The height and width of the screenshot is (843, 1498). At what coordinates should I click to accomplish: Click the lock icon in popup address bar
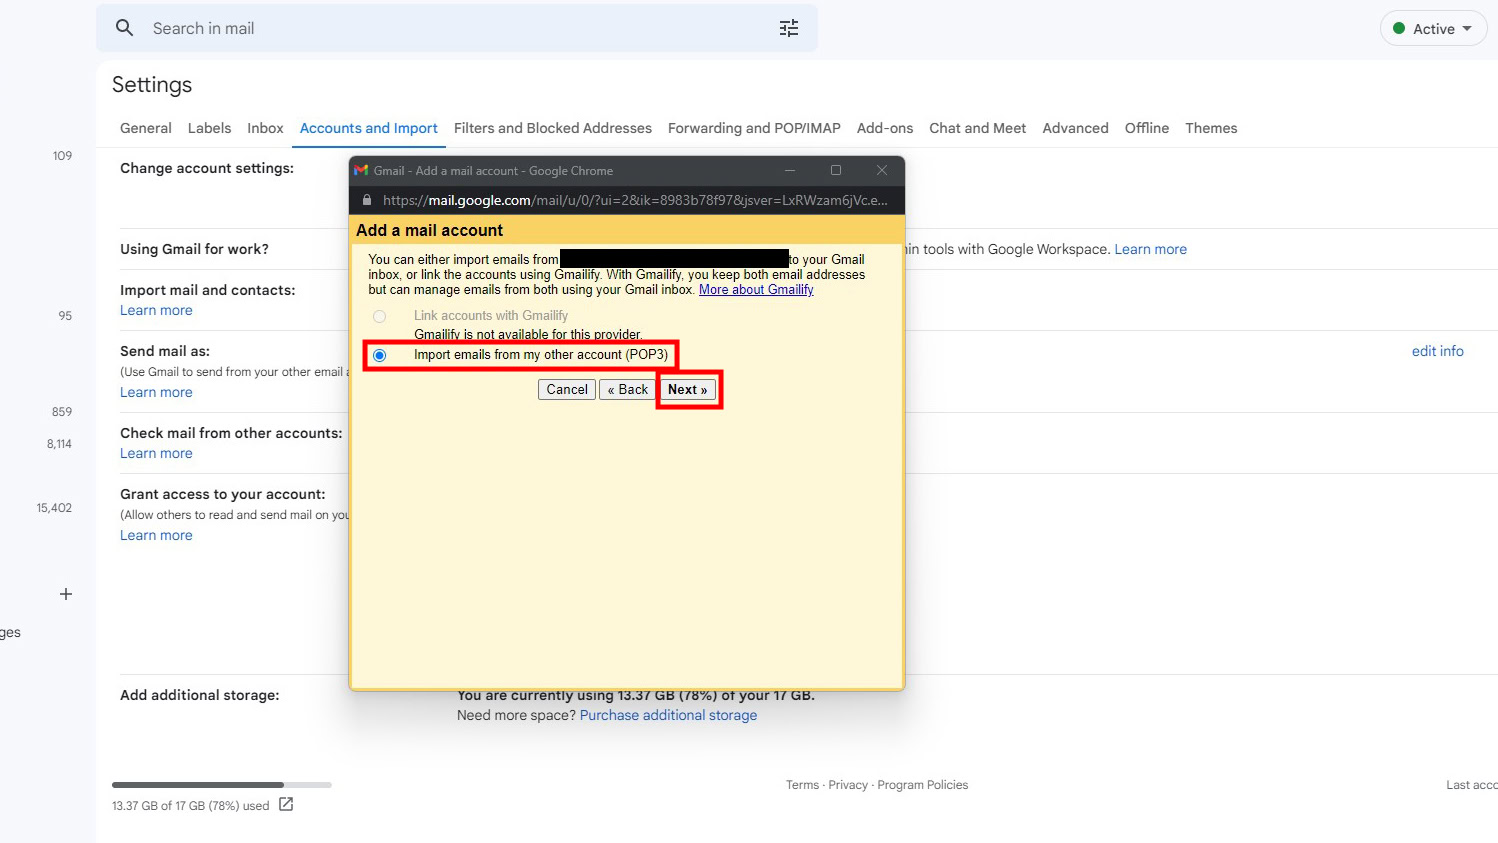[367, 200]
